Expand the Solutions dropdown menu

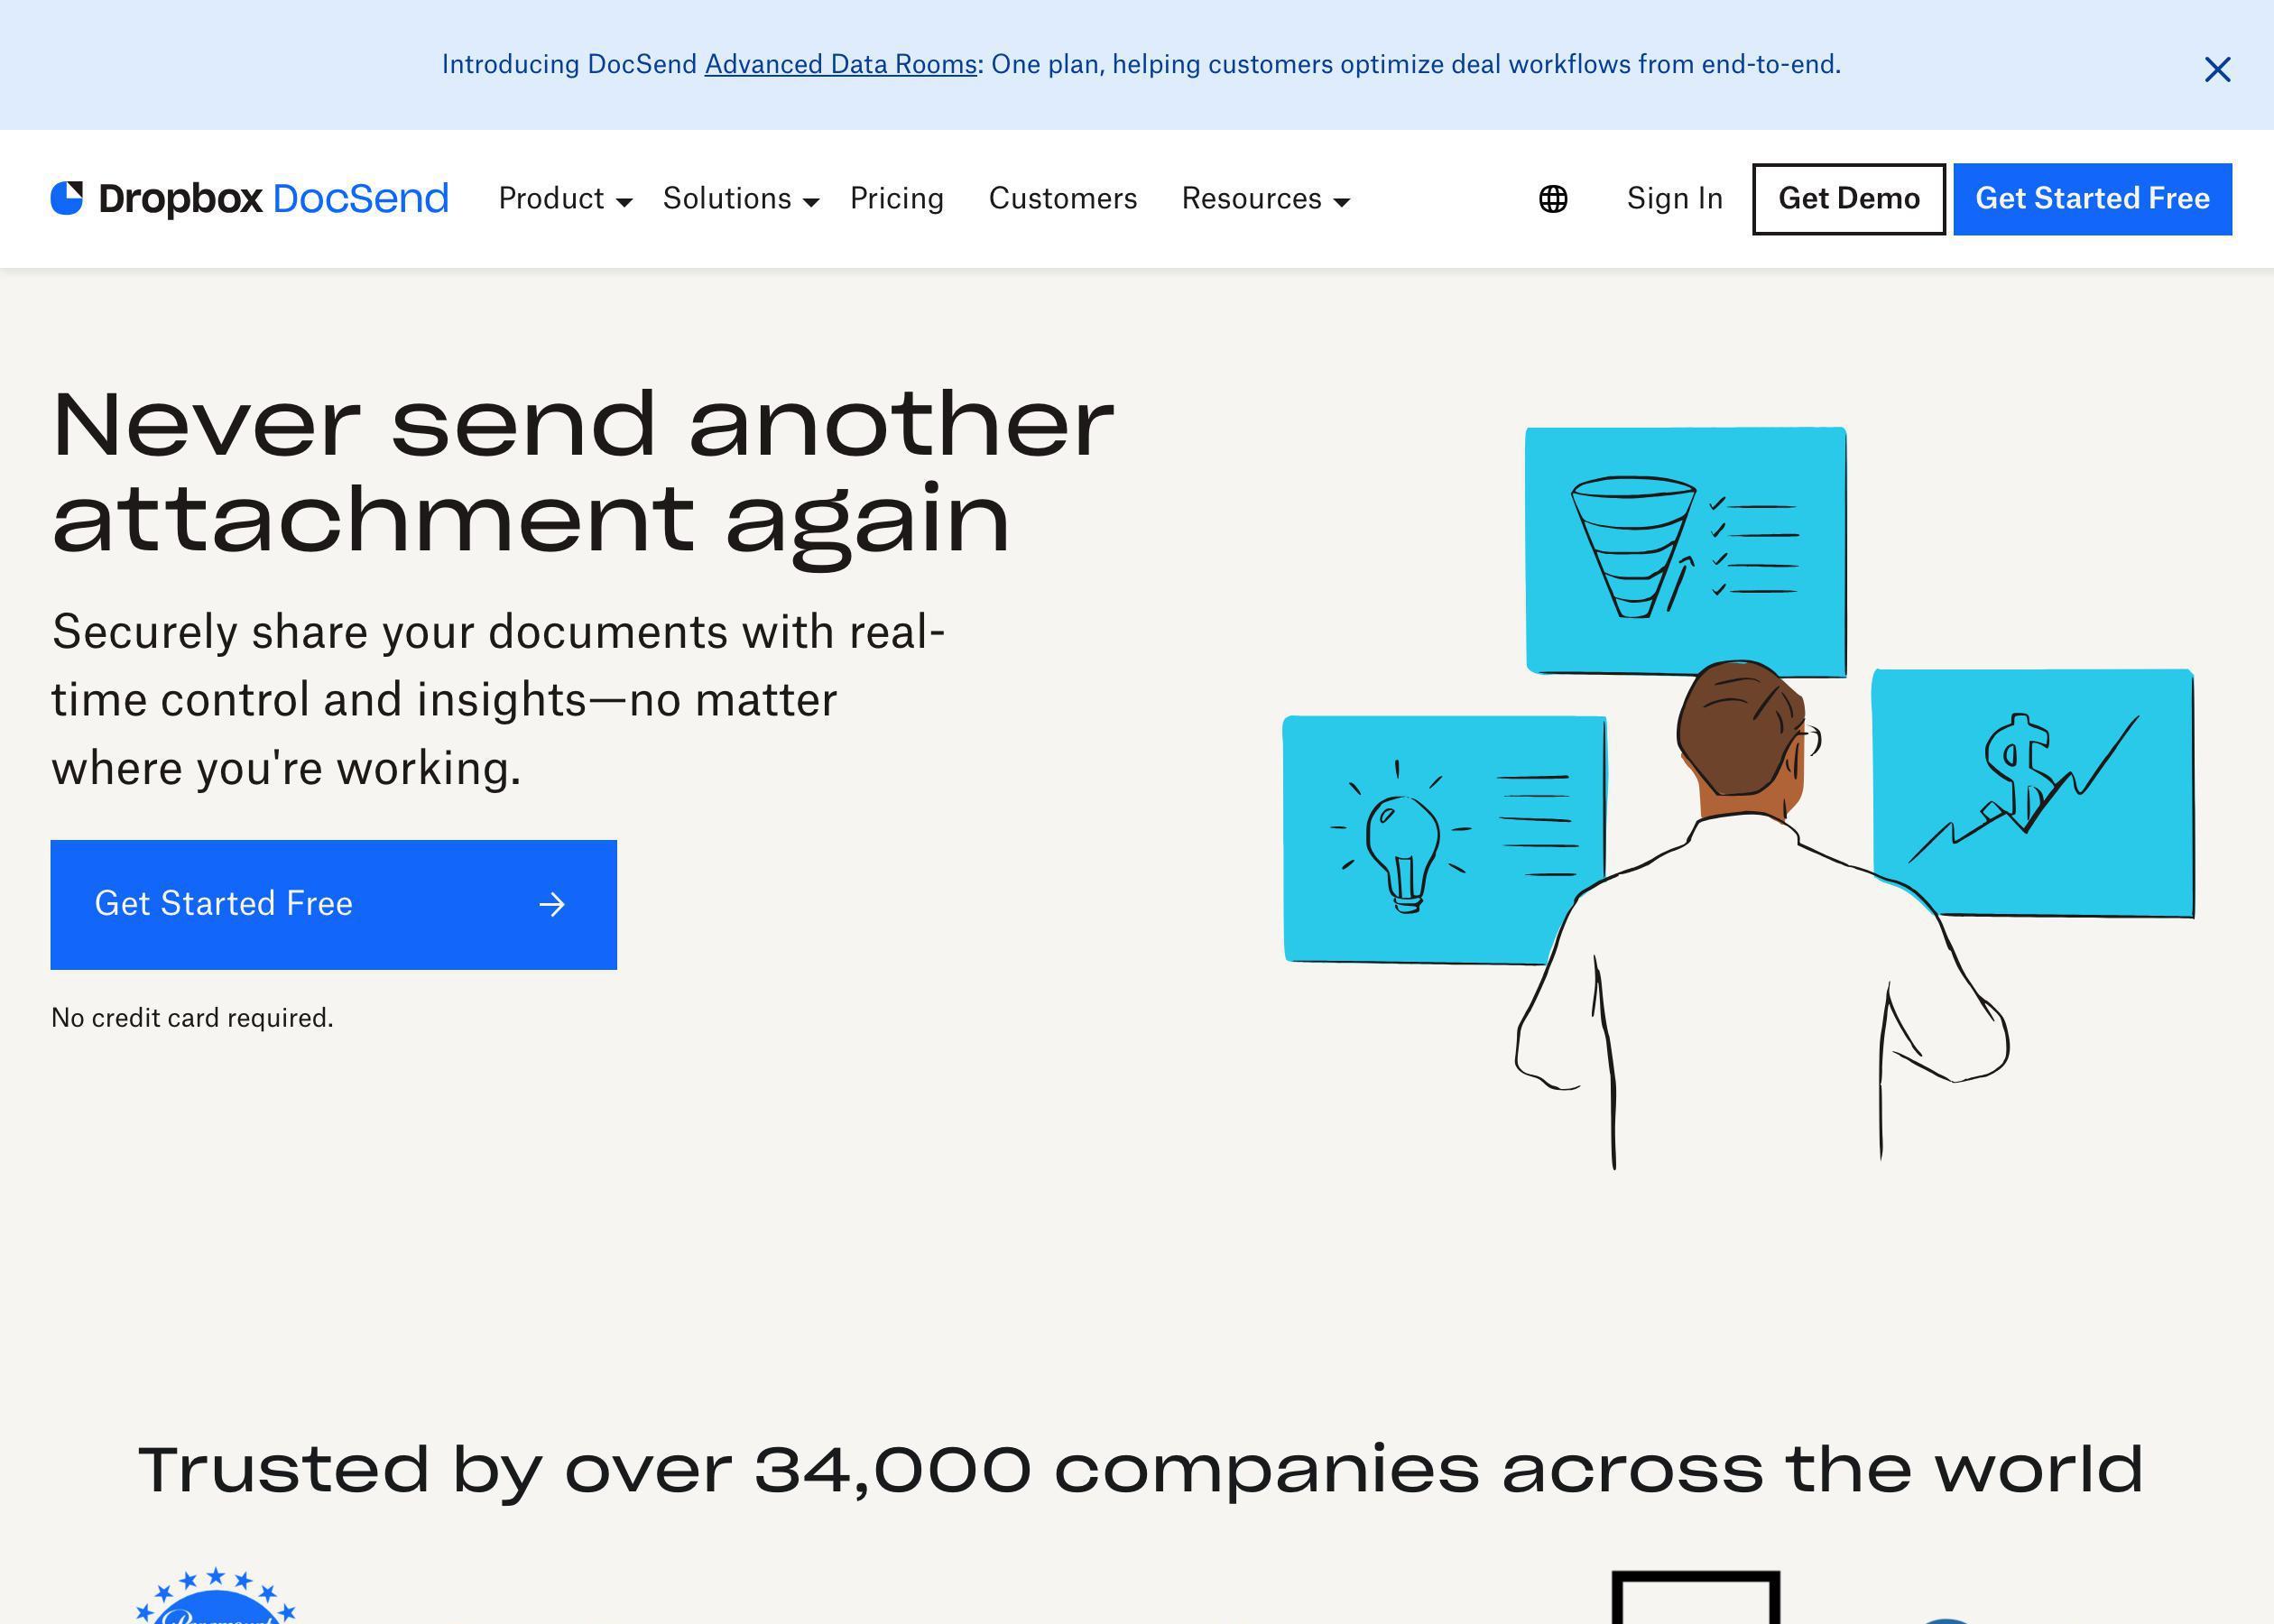point(740,197)
